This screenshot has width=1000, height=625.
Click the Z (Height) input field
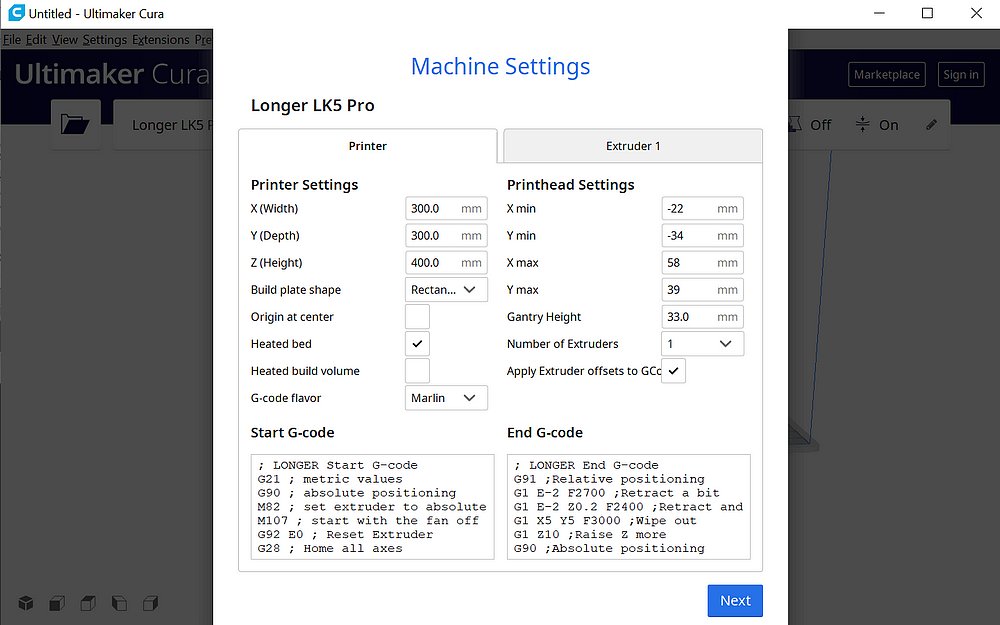(x=446, y=263)
